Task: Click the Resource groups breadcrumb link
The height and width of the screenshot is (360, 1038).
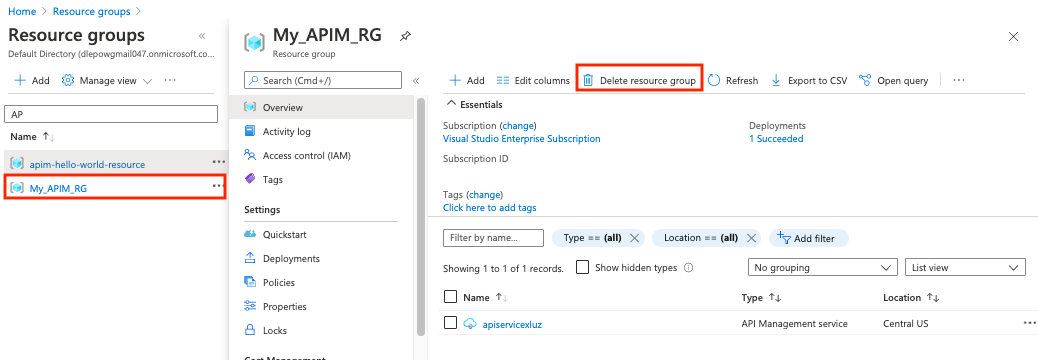Action: [91, 11]
